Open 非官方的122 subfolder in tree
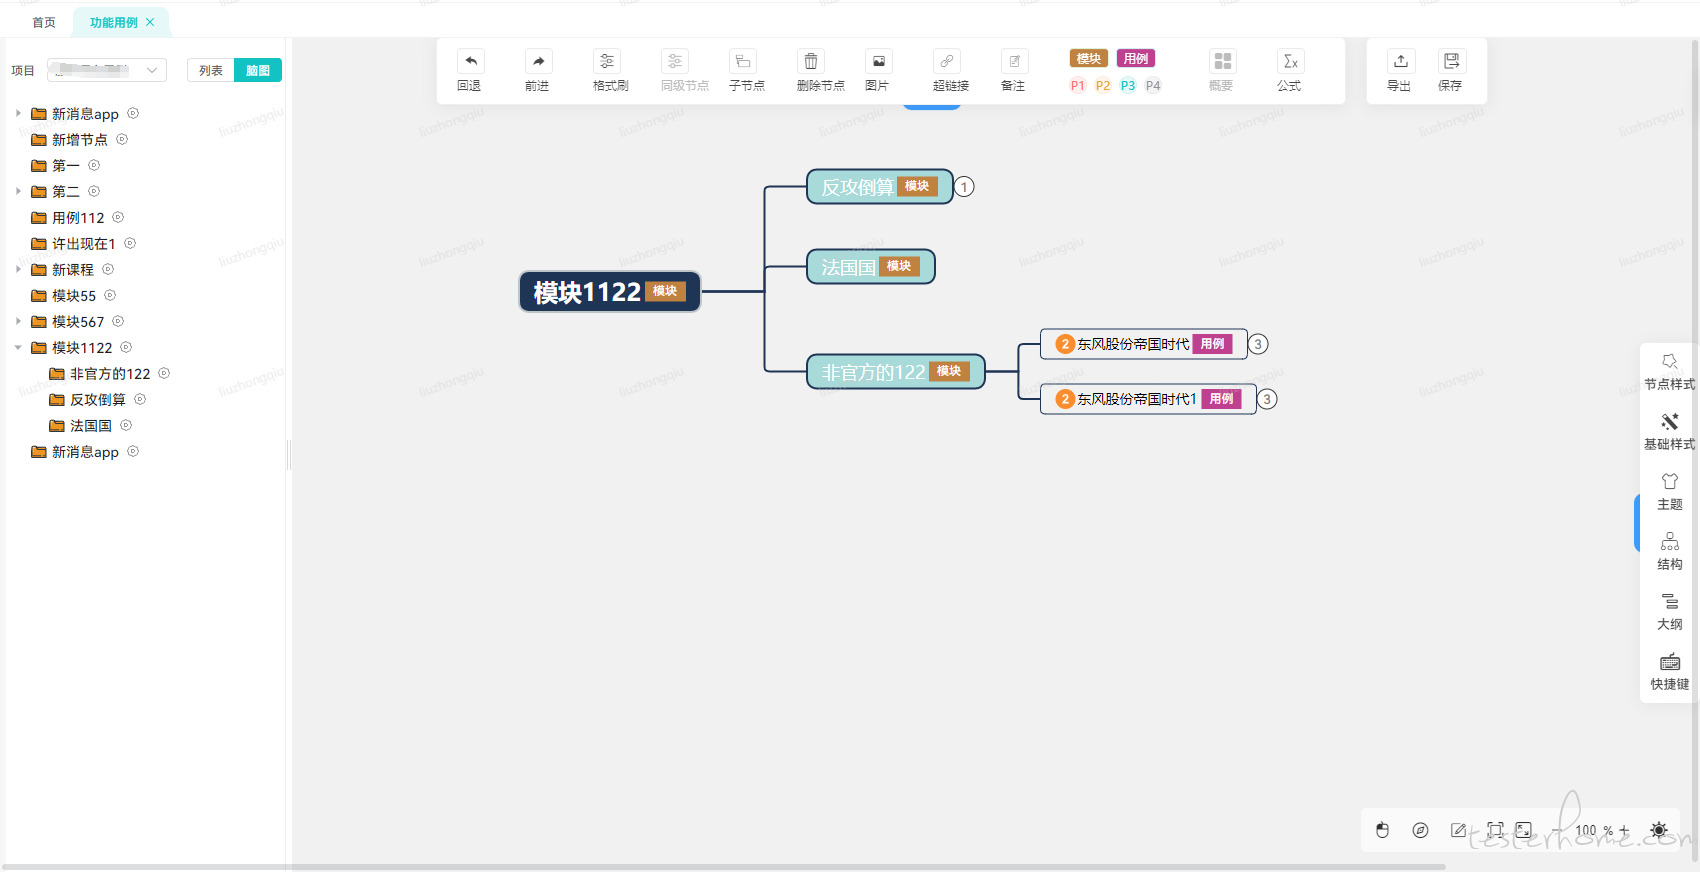 click(x=110, y=373)
